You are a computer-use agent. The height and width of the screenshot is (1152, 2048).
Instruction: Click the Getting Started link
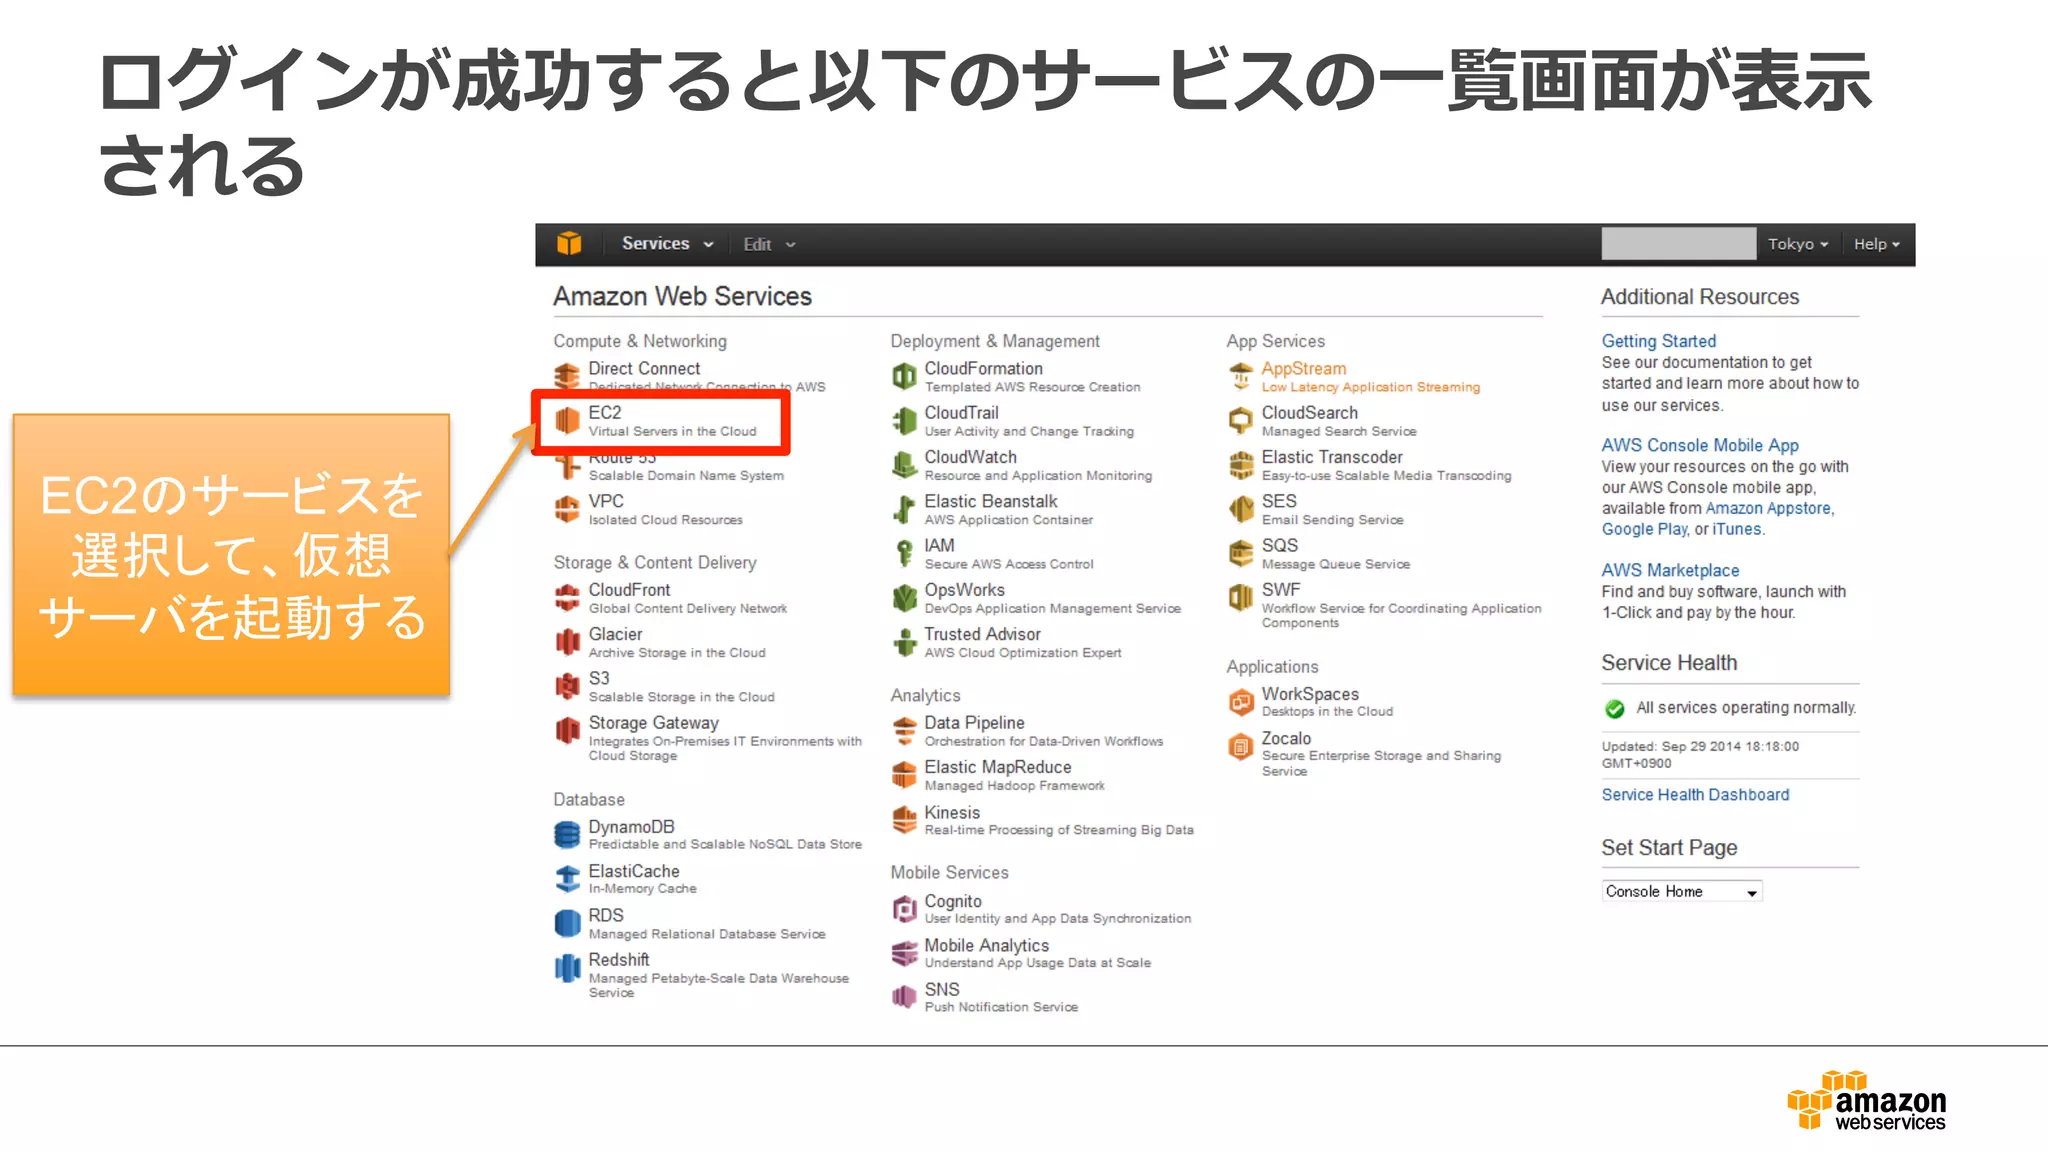click(x=1658, y=341)
